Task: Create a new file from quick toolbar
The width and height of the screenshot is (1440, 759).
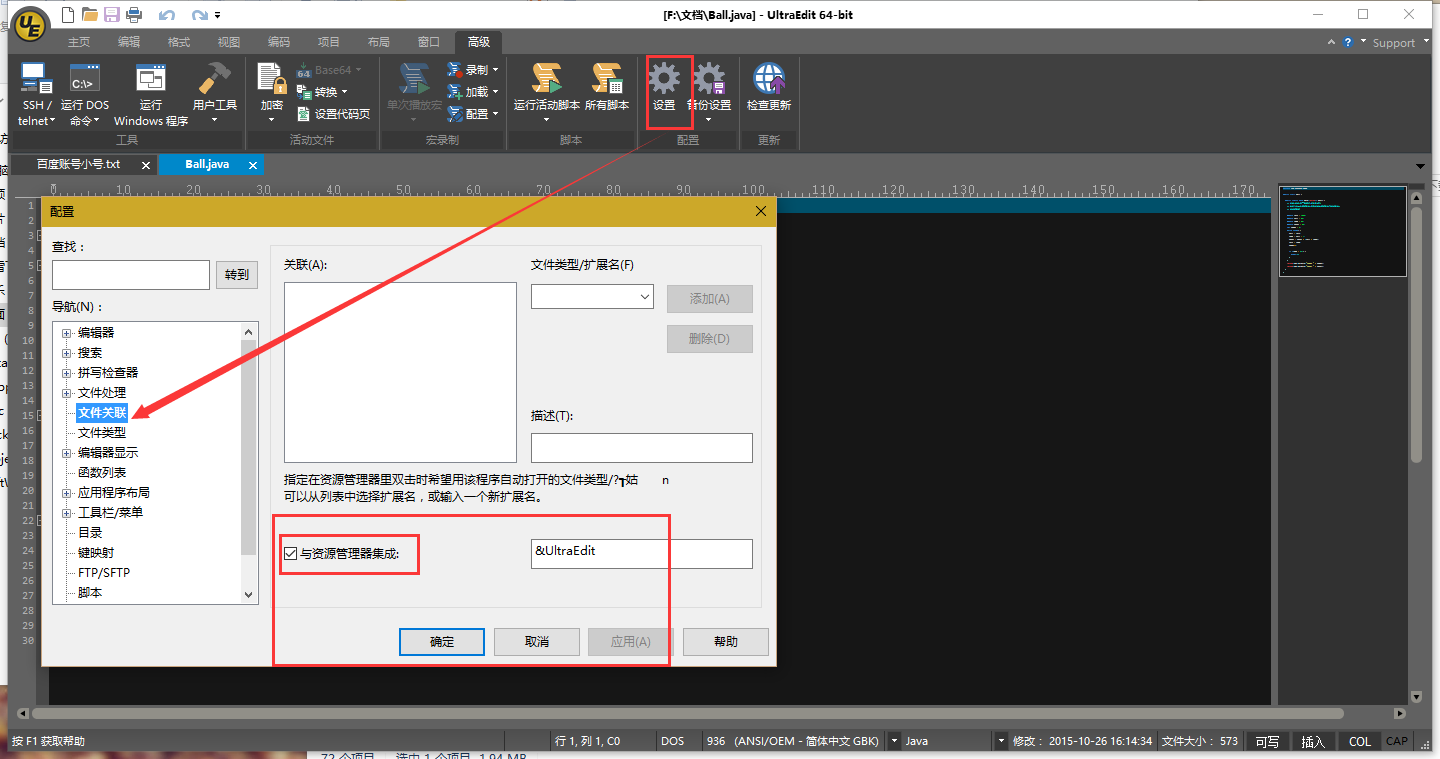Action: 68,15
